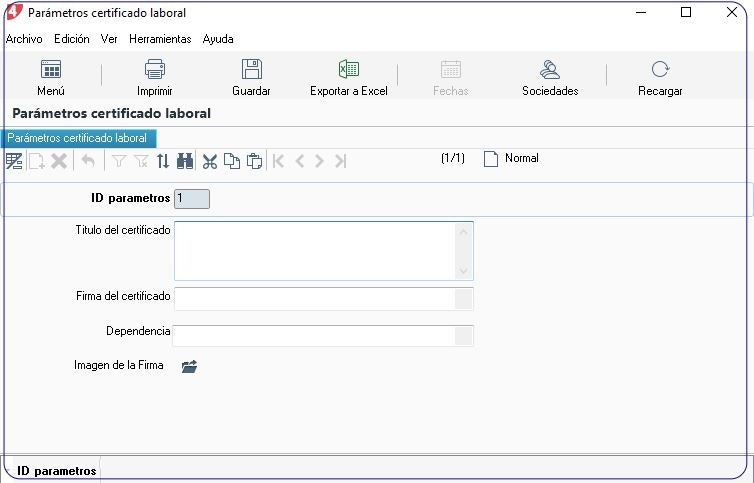
Task: Open the Firma del certificado dropdown button
Action: click(464, 299)
